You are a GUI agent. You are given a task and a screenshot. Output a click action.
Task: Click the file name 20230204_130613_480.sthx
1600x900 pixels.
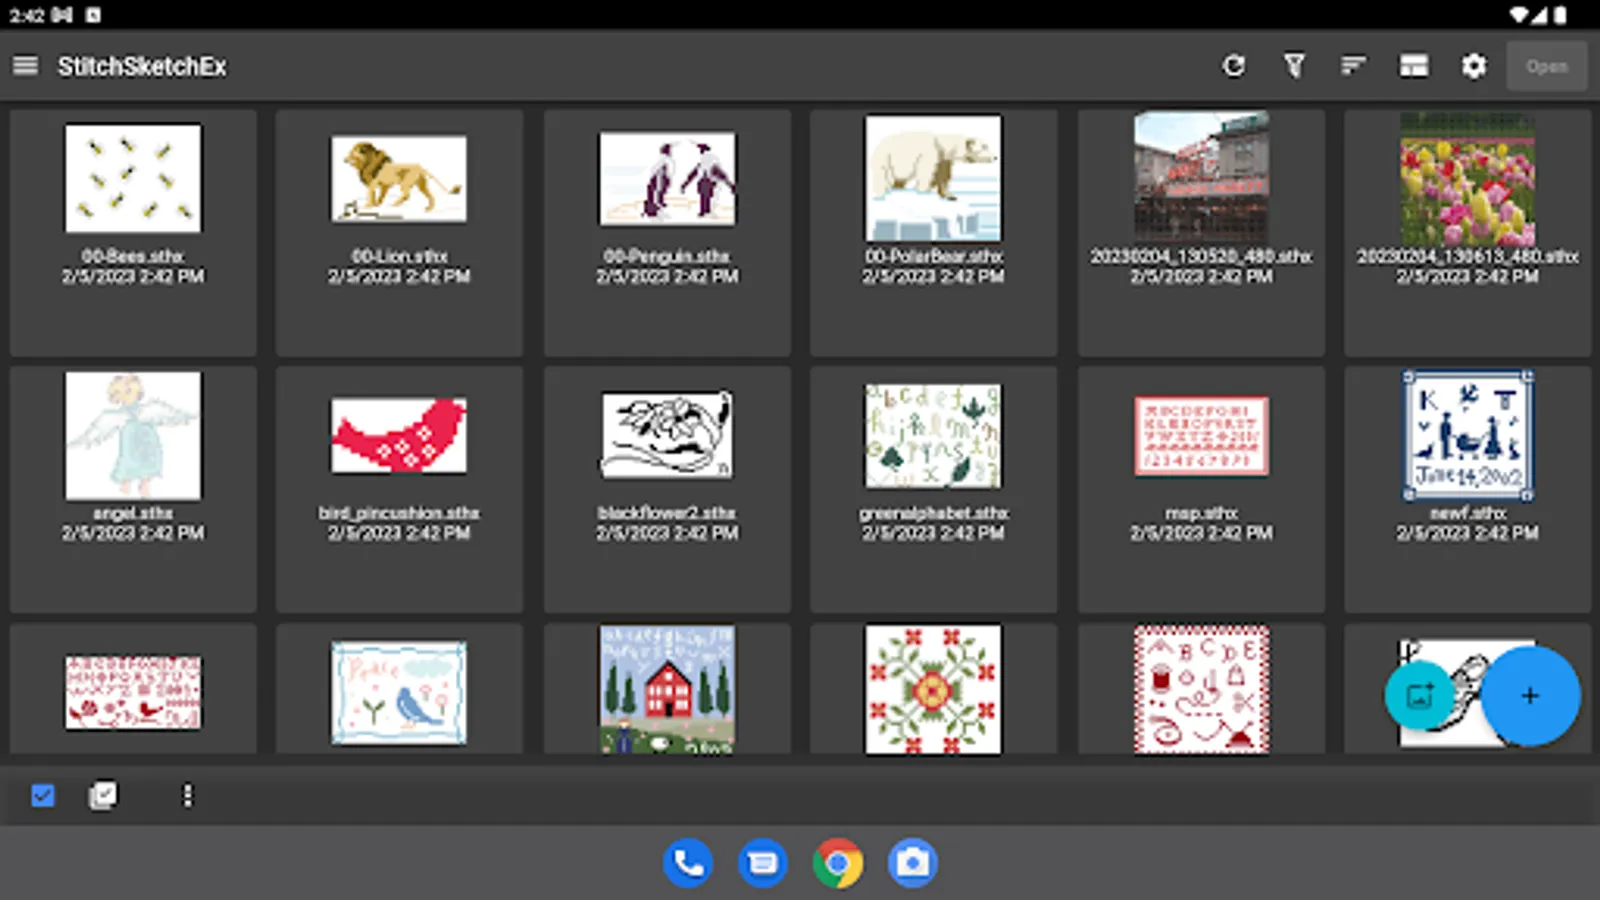[1467, 256]
